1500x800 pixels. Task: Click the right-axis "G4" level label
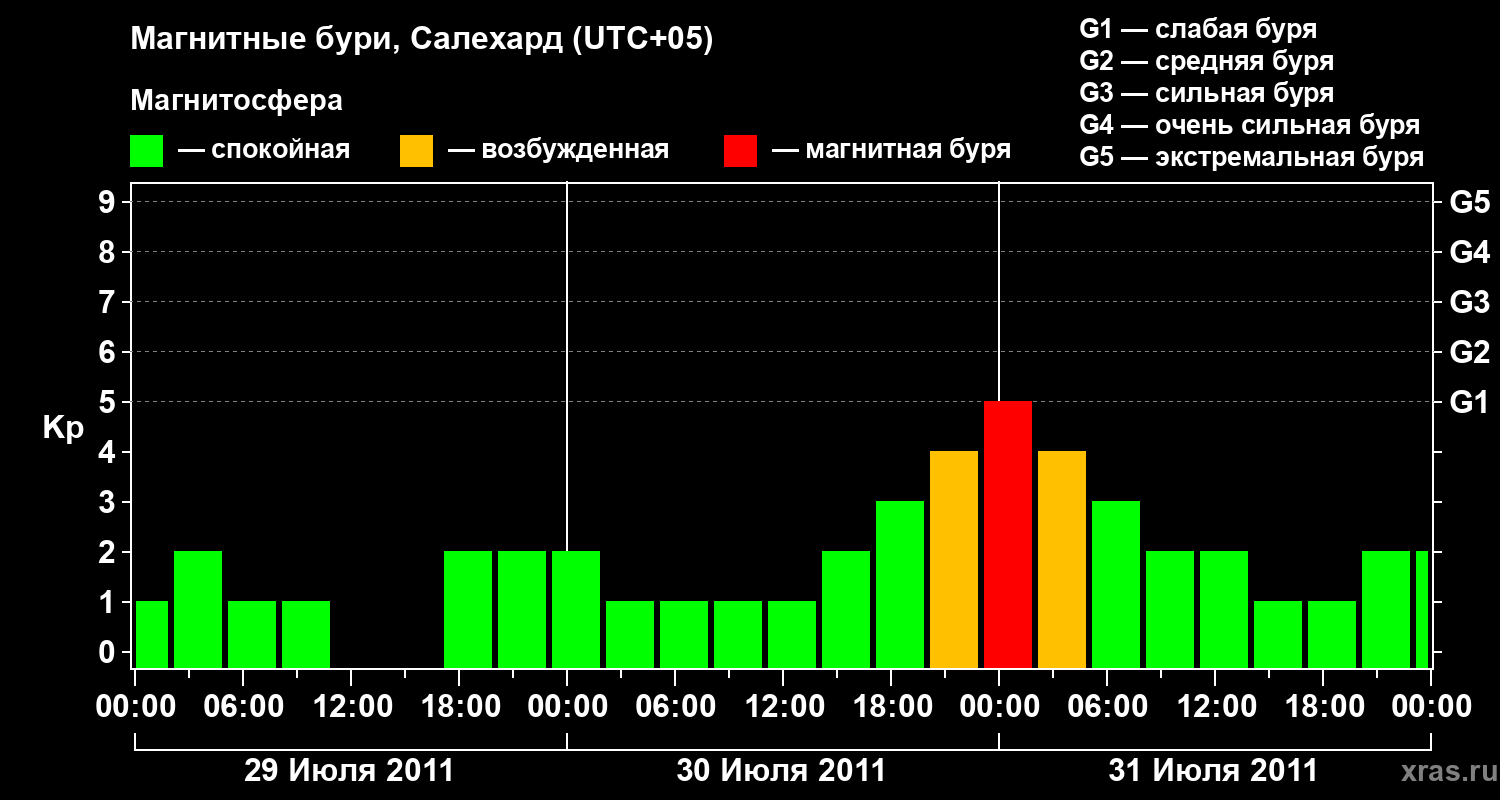tap(1469, 252)
